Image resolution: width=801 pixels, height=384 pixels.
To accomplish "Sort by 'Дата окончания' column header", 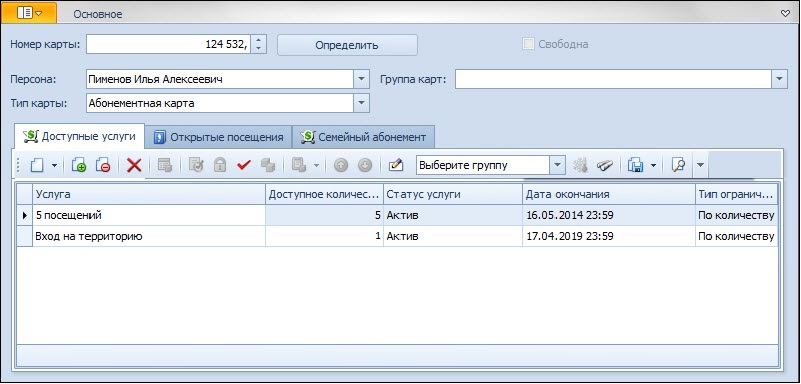I will pyautogui.click(x=609, y=194).
